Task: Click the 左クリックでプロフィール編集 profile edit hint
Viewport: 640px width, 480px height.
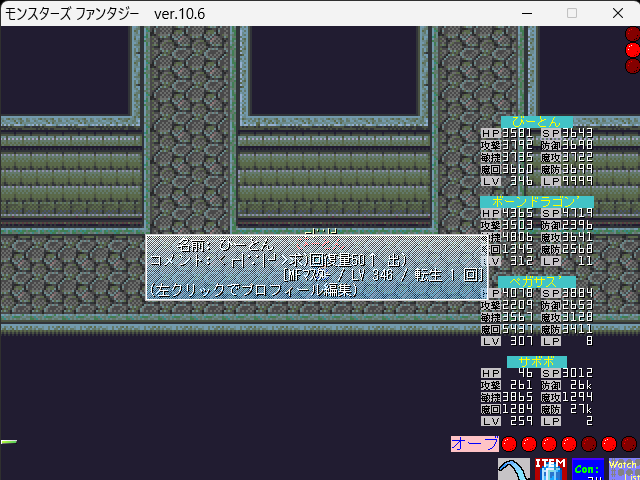Action: 254,291
